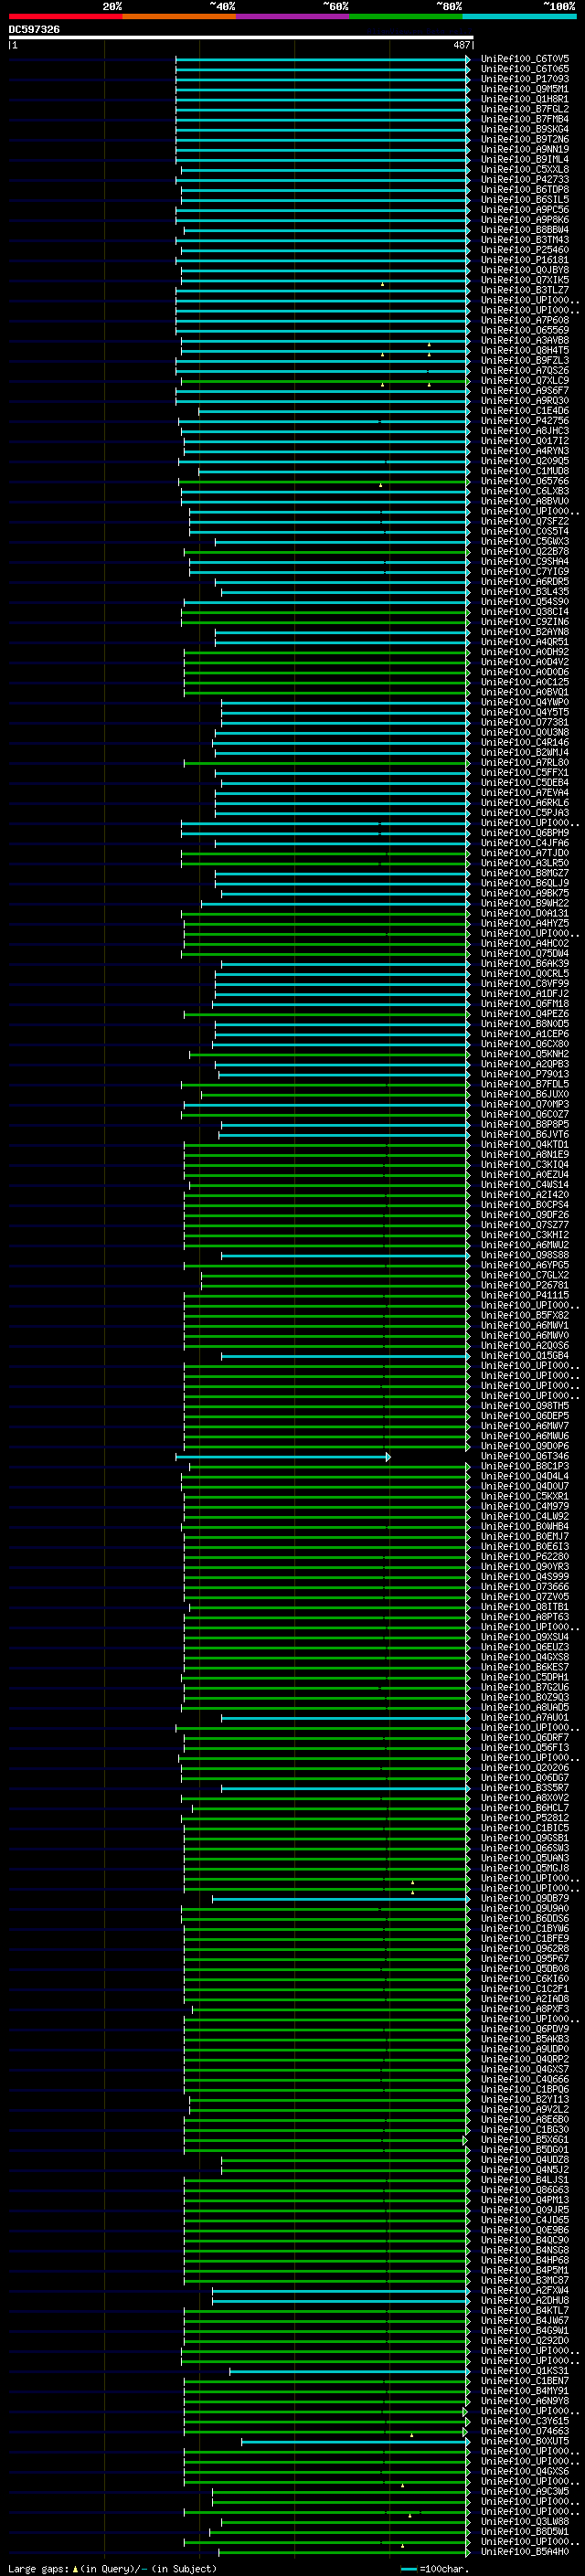Choose the UniRef100_O77381 label

525,722
